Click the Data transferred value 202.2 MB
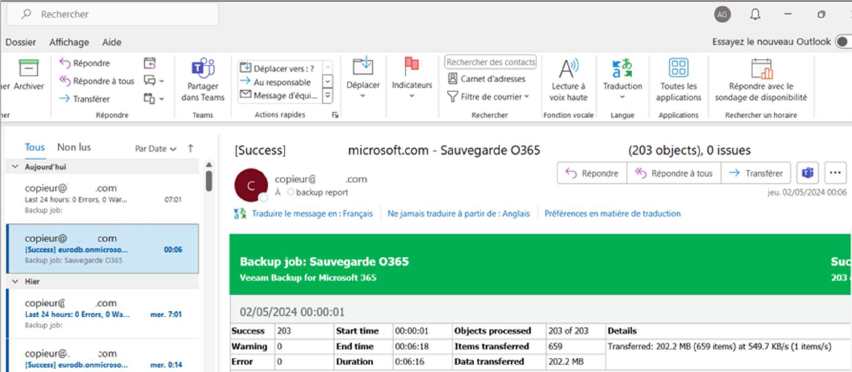Viewport: 852px width, 372px height. (567, 362)
